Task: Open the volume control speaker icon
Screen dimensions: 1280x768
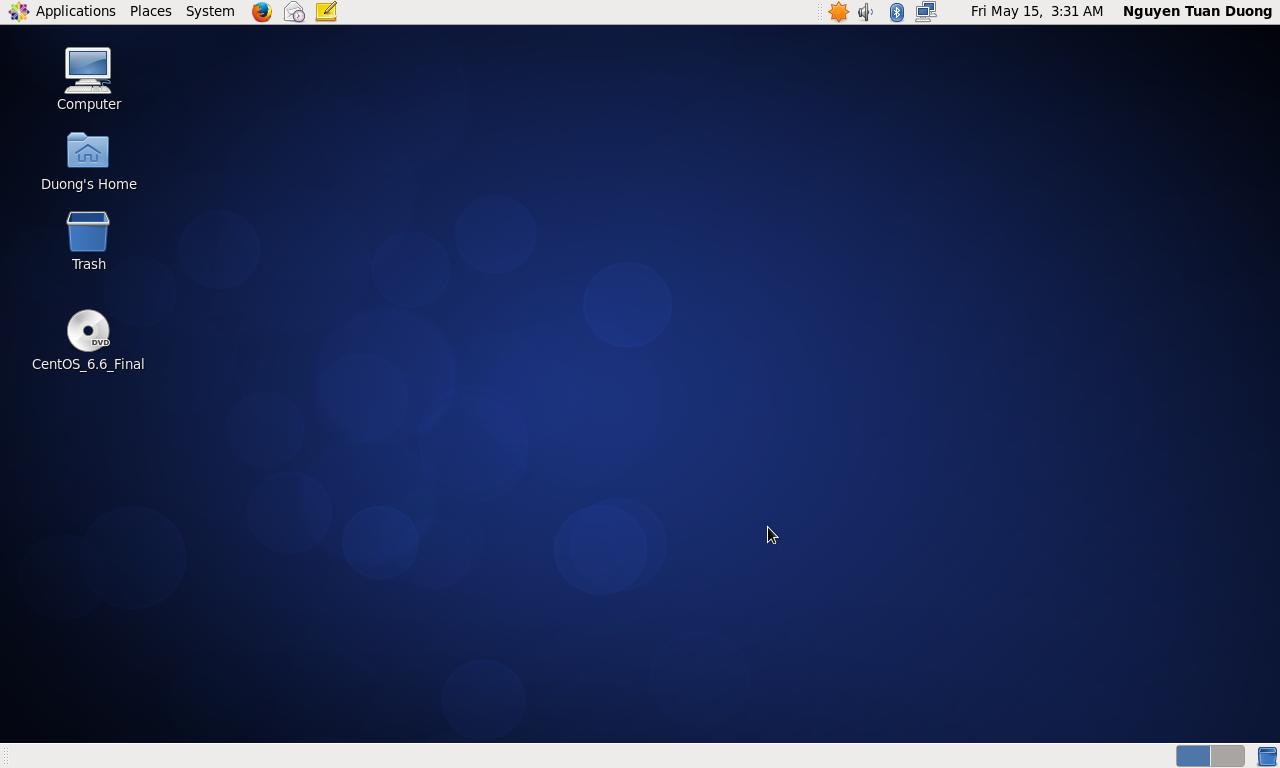Action: coord(867,12)
